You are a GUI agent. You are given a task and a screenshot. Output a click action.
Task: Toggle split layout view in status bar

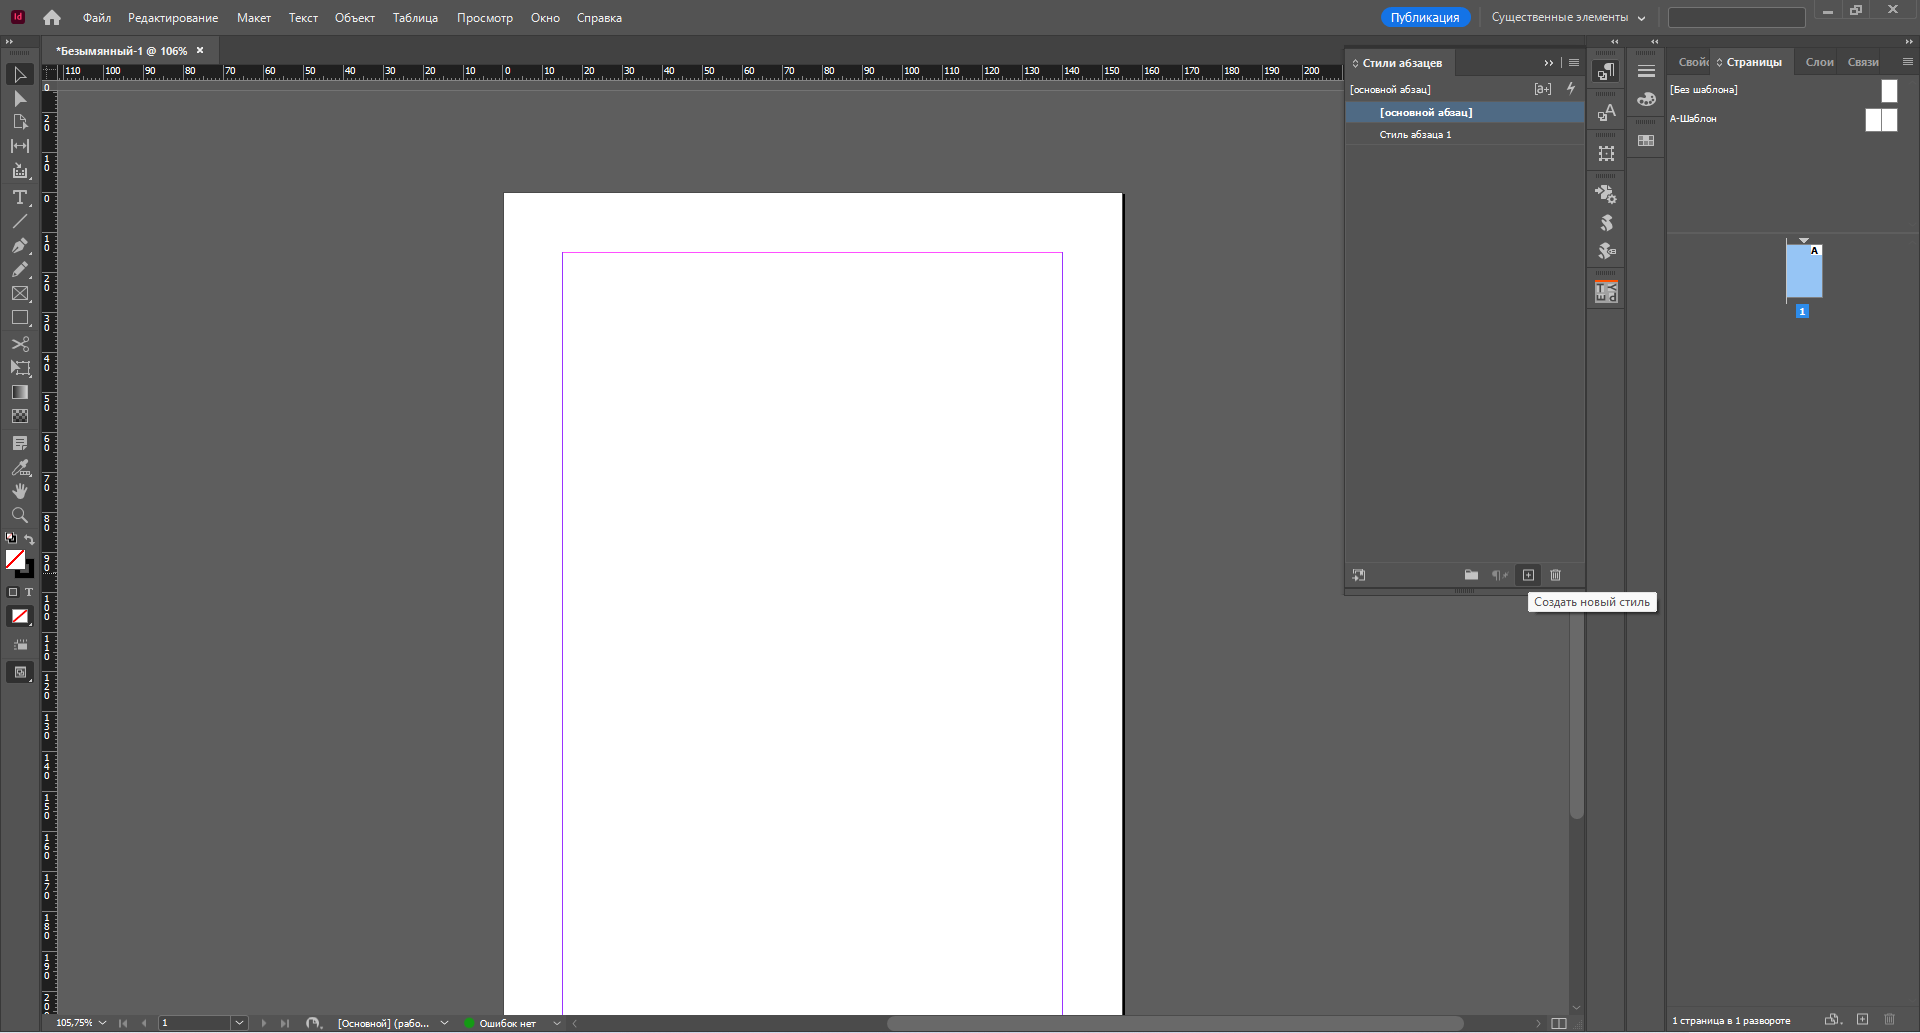point(1558,1023)
